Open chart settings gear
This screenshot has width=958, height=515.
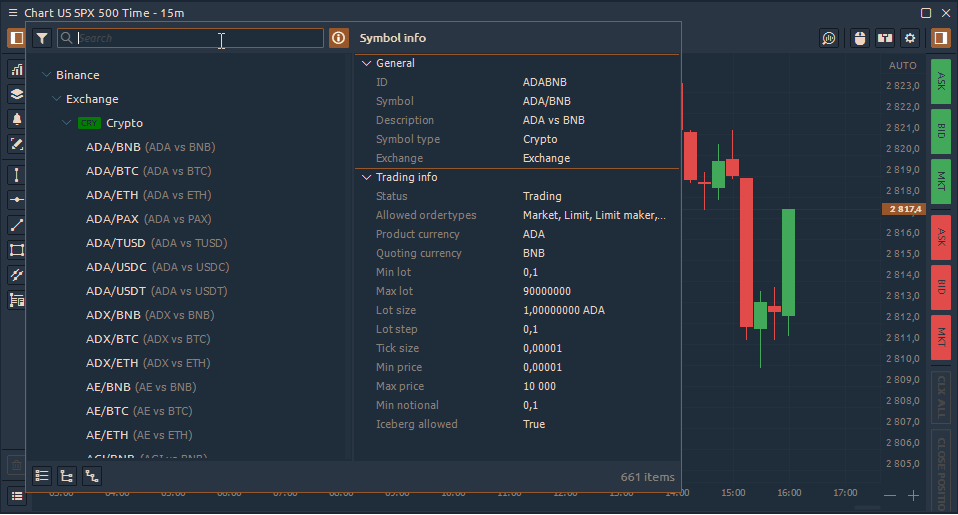910,38
